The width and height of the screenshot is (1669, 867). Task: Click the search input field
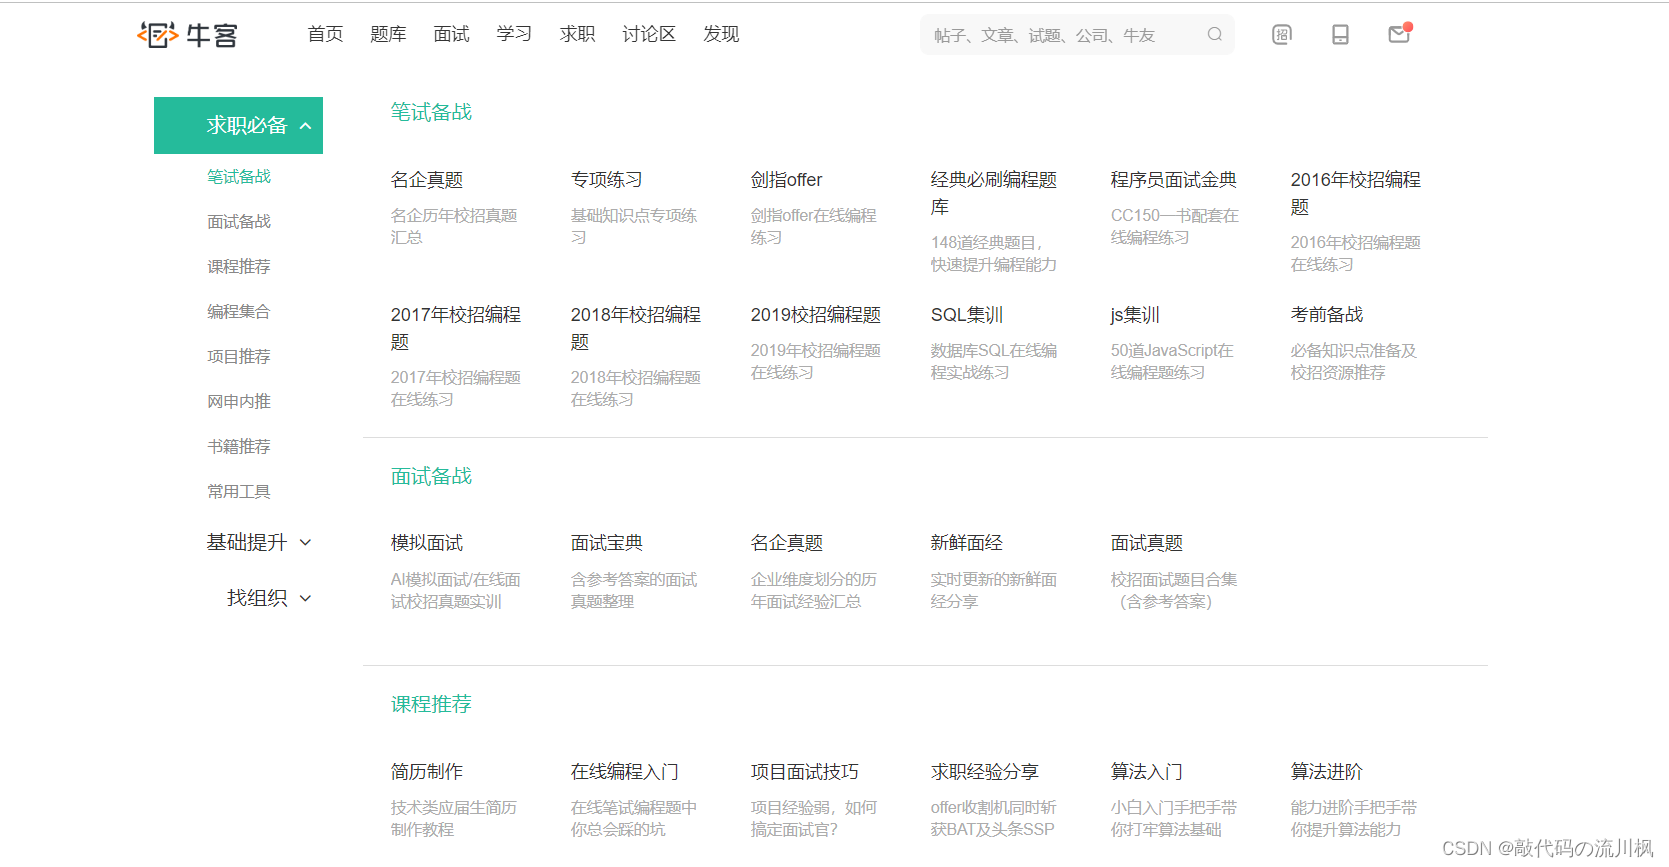(1060, 35)
